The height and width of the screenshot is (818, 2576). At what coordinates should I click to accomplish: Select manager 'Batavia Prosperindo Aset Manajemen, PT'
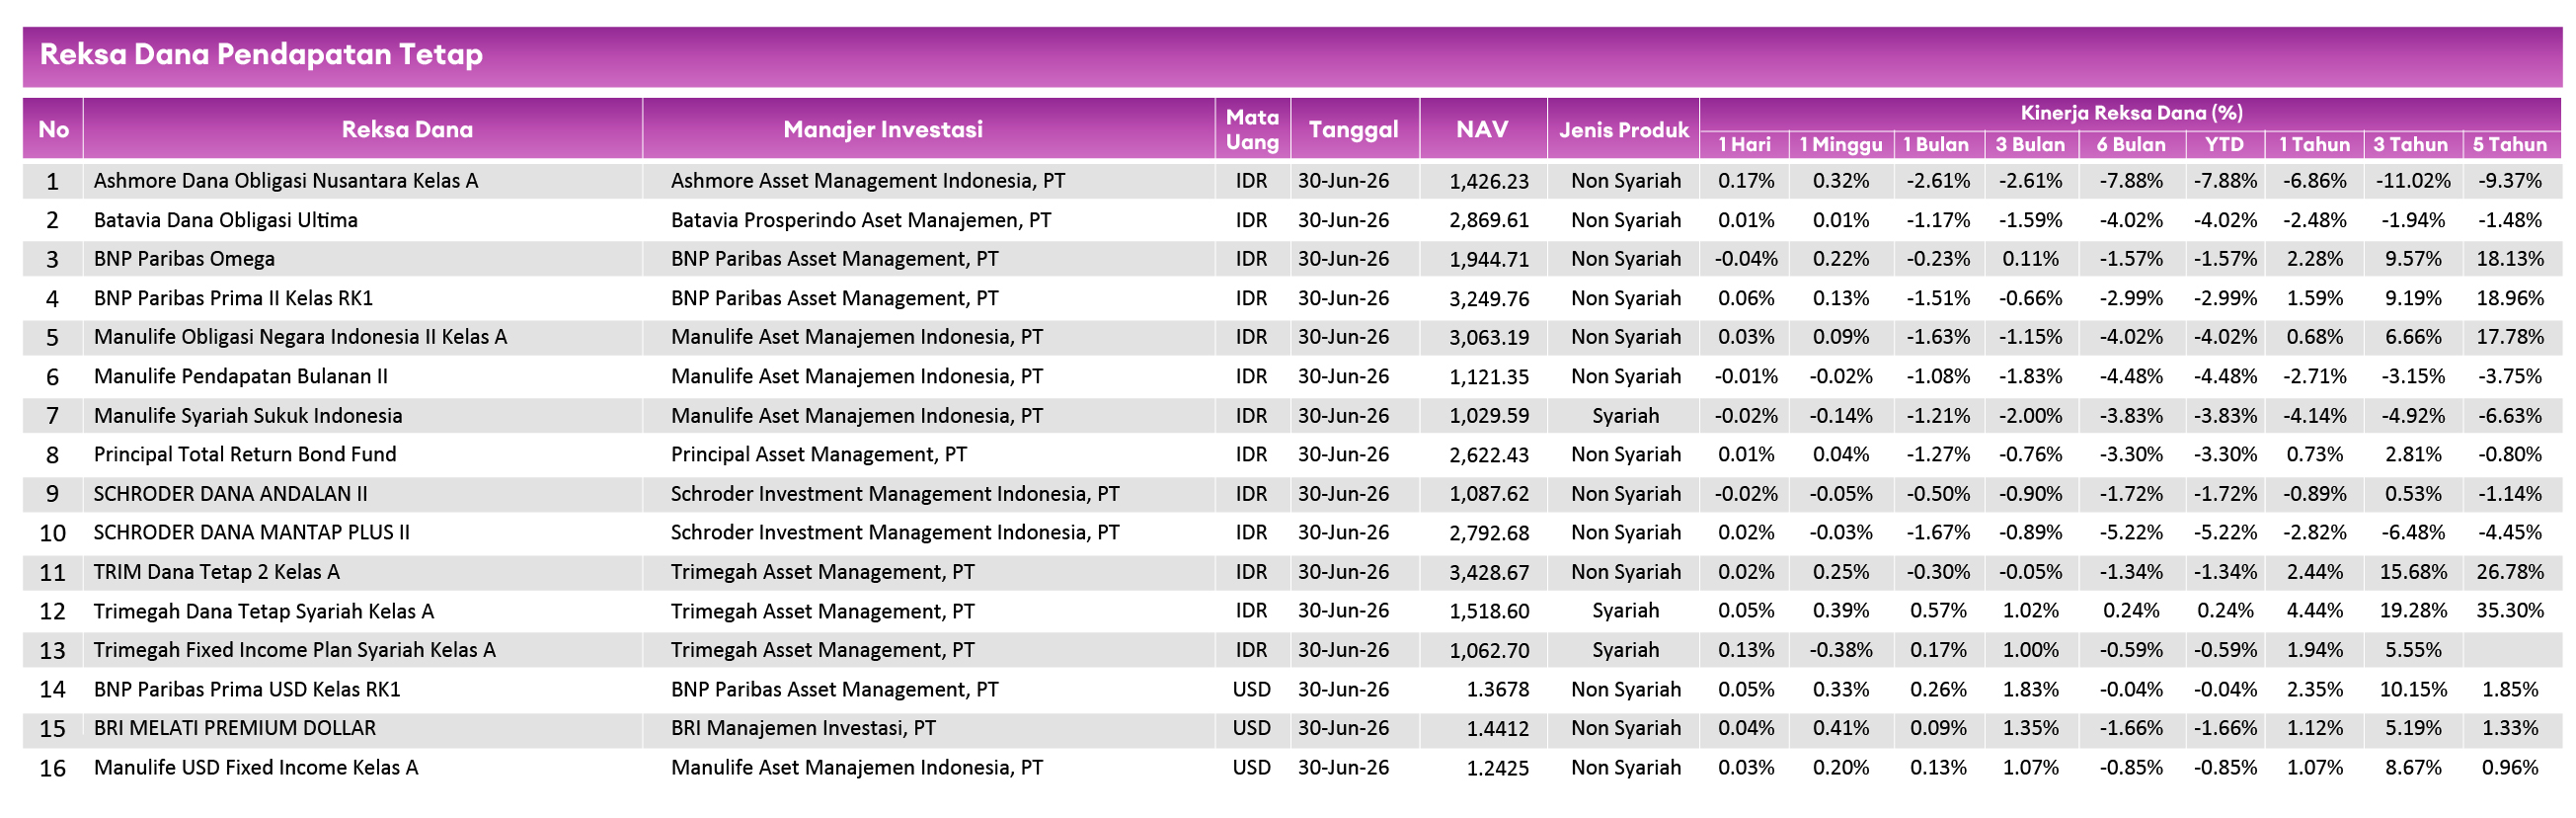coord(861,220)
